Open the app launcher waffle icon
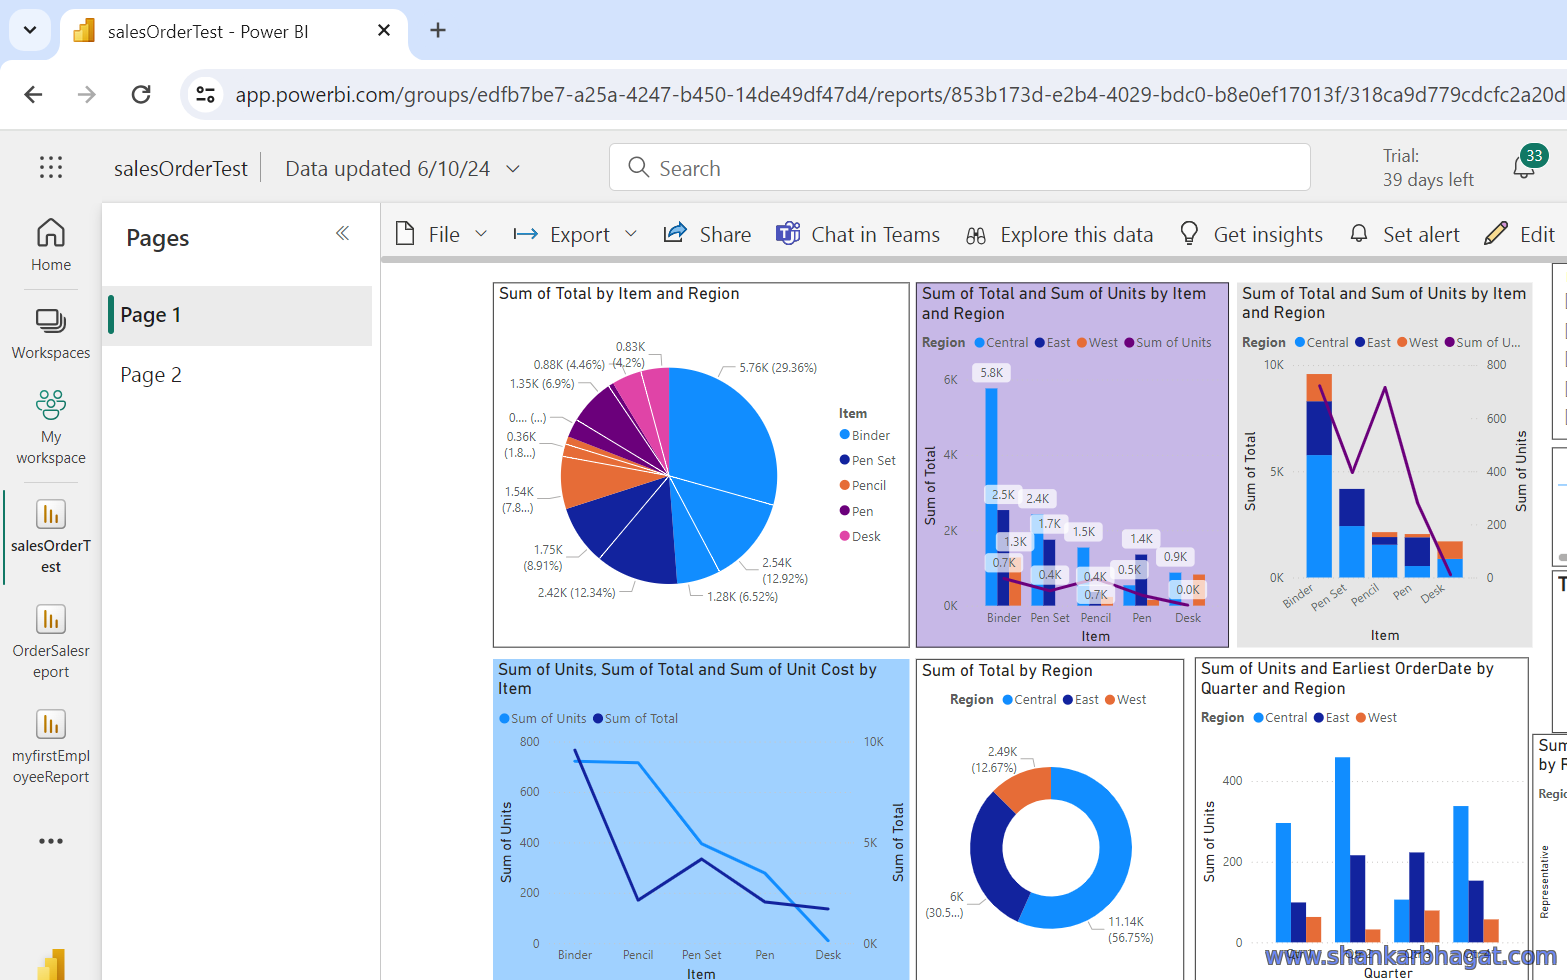 point(51,168)
